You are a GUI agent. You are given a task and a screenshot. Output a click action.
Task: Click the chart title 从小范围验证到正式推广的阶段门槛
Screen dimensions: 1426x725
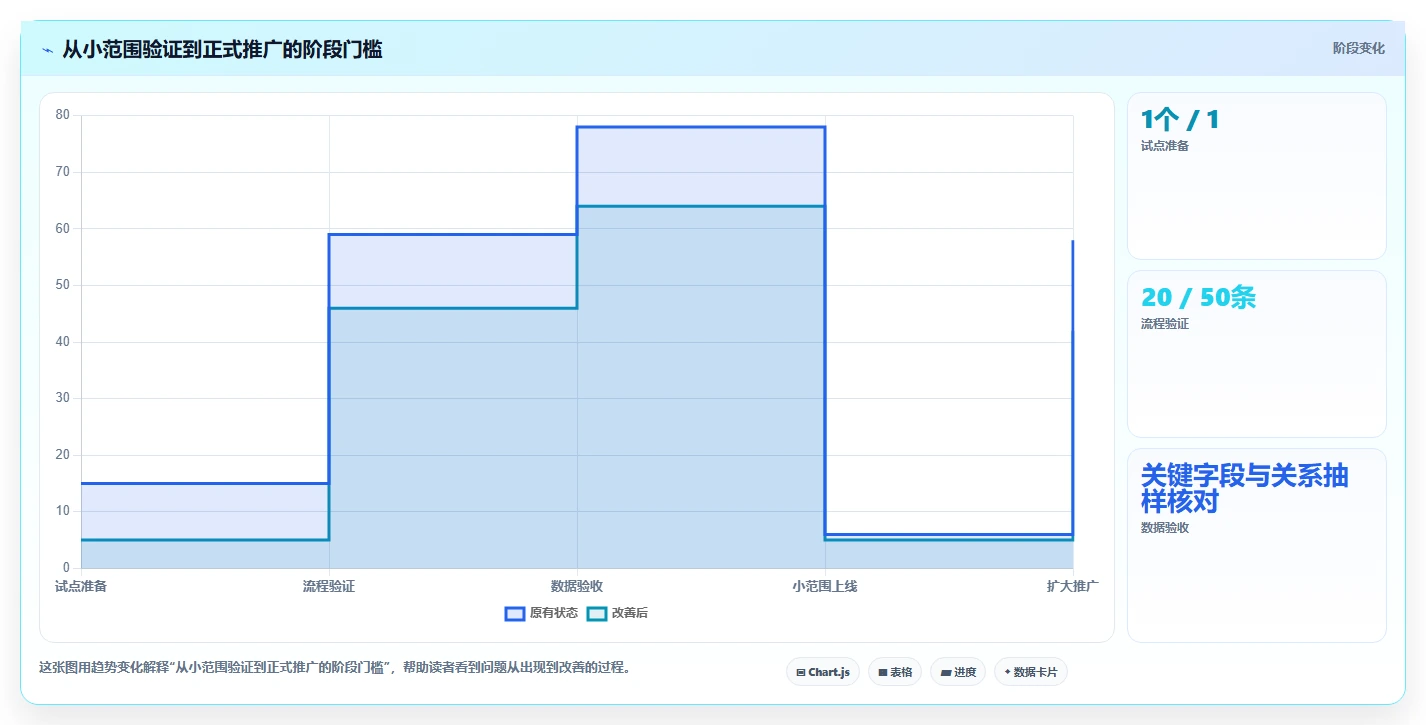click(x=222, y=49)
